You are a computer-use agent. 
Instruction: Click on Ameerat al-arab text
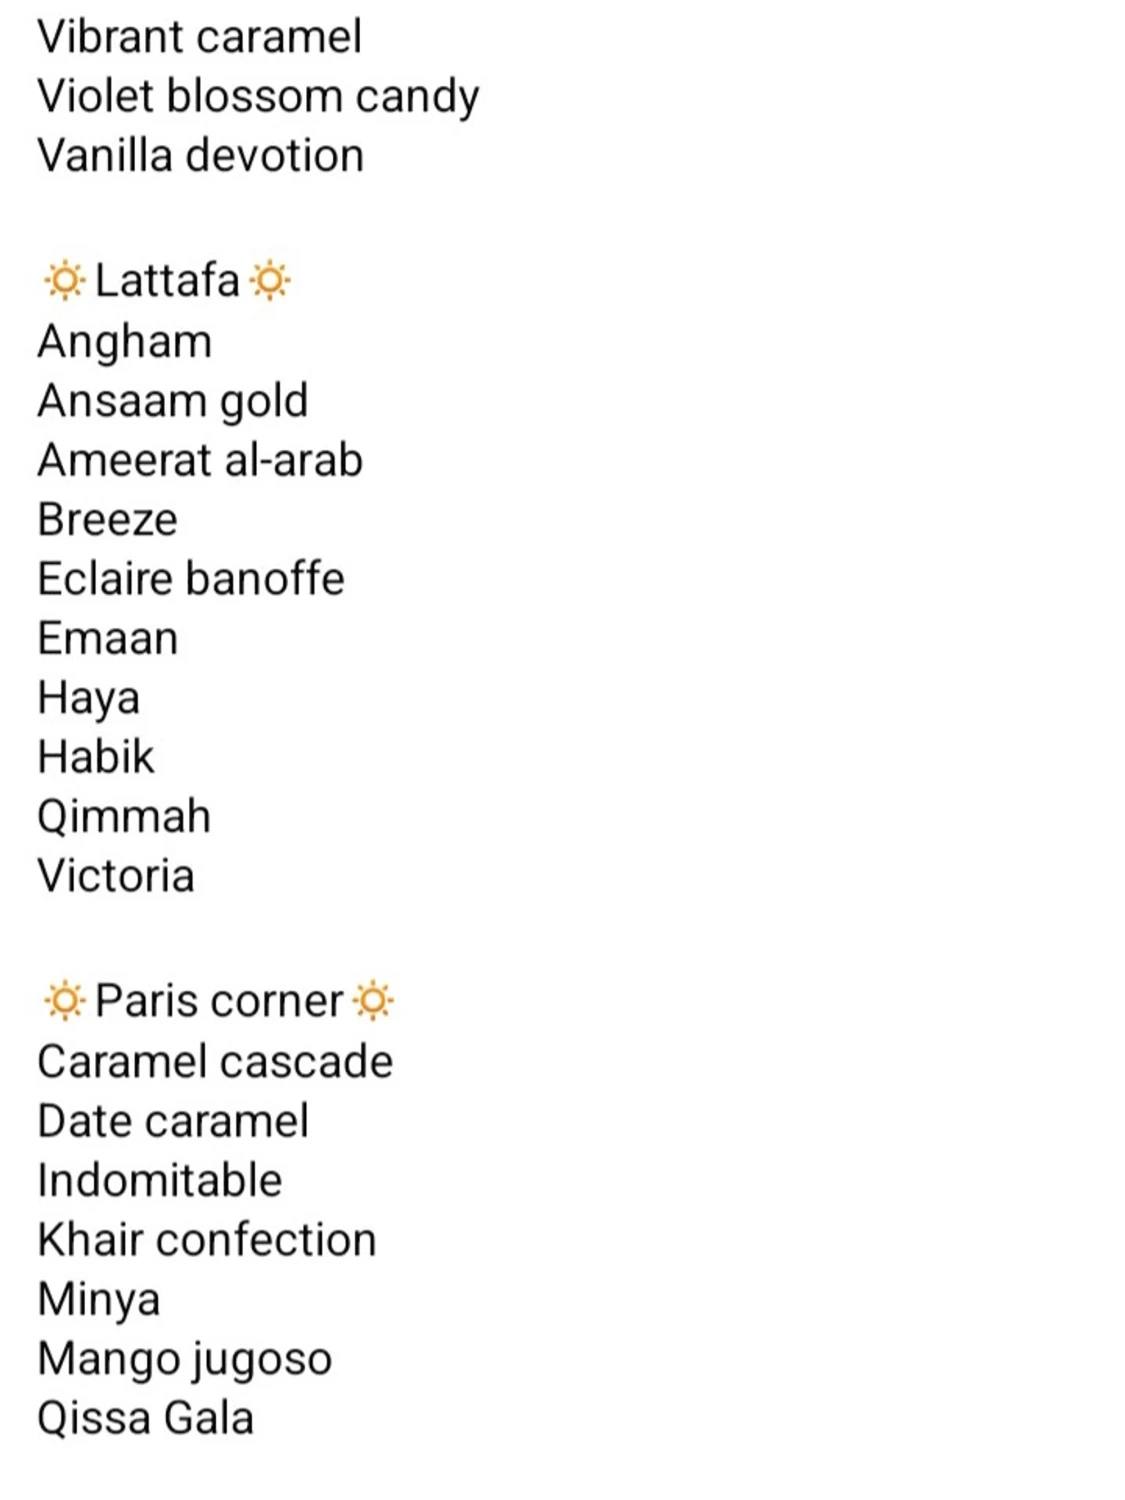pos(200,460)
